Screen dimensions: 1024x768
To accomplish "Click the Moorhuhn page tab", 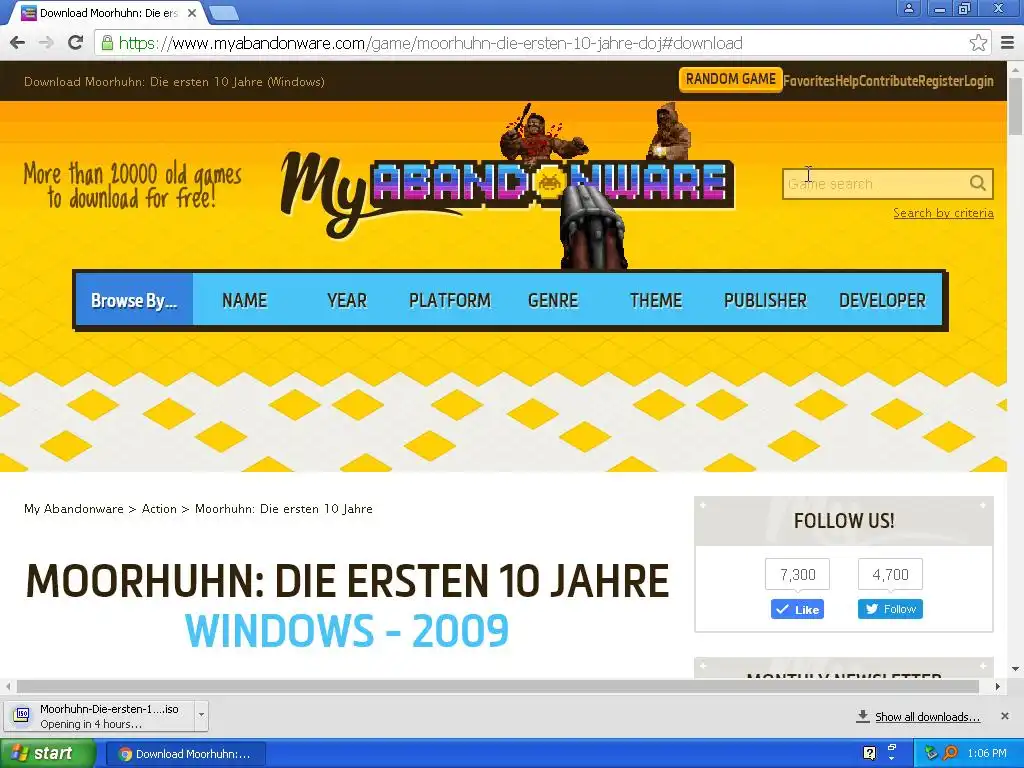I will 110,13.
